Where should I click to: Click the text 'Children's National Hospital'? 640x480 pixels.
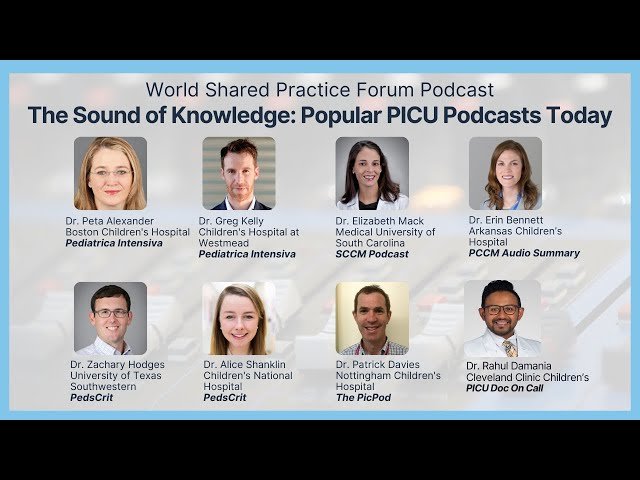(x=248, y=381)
